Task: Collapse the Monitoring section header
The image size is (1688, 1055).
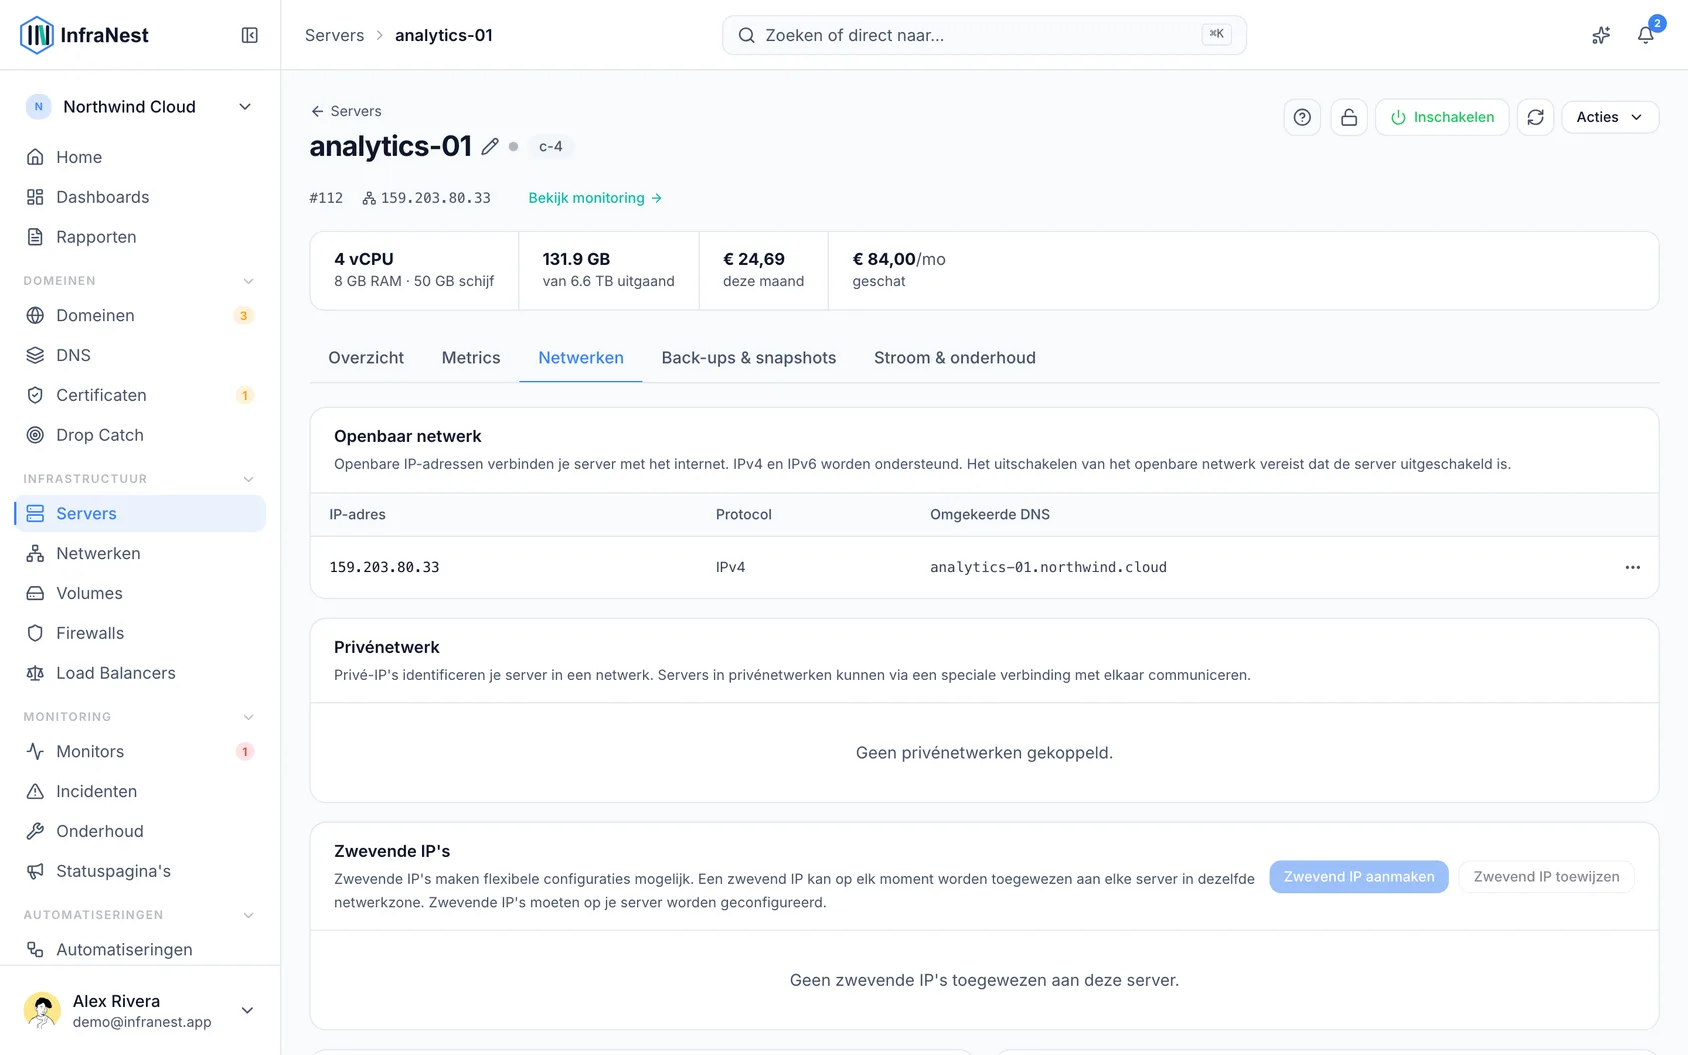Action: [140, 717]
